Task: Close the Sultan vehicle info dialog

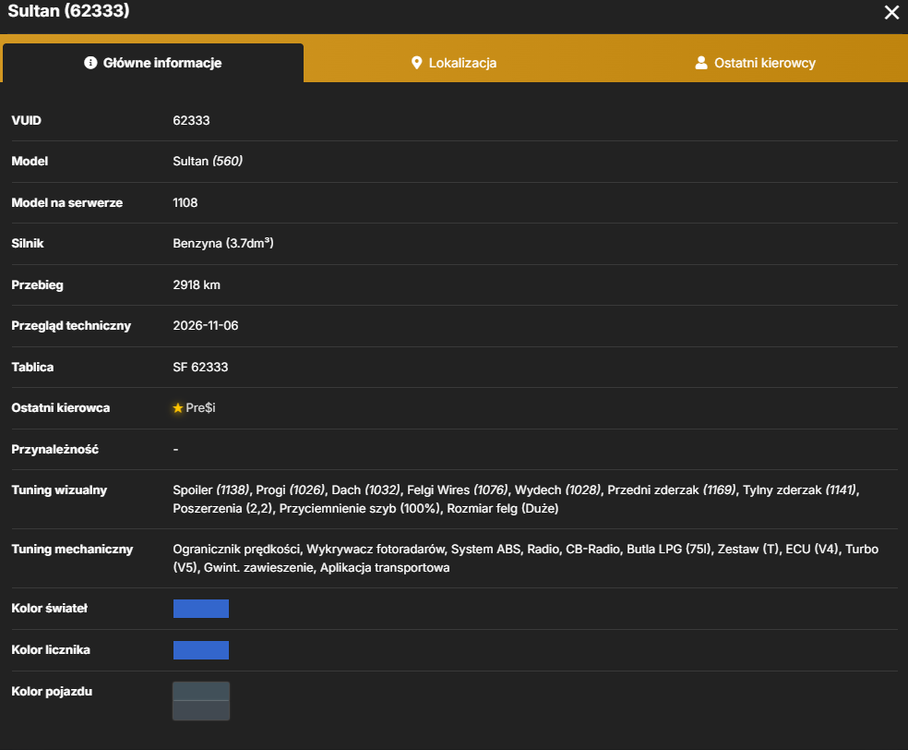Action: 891,12
